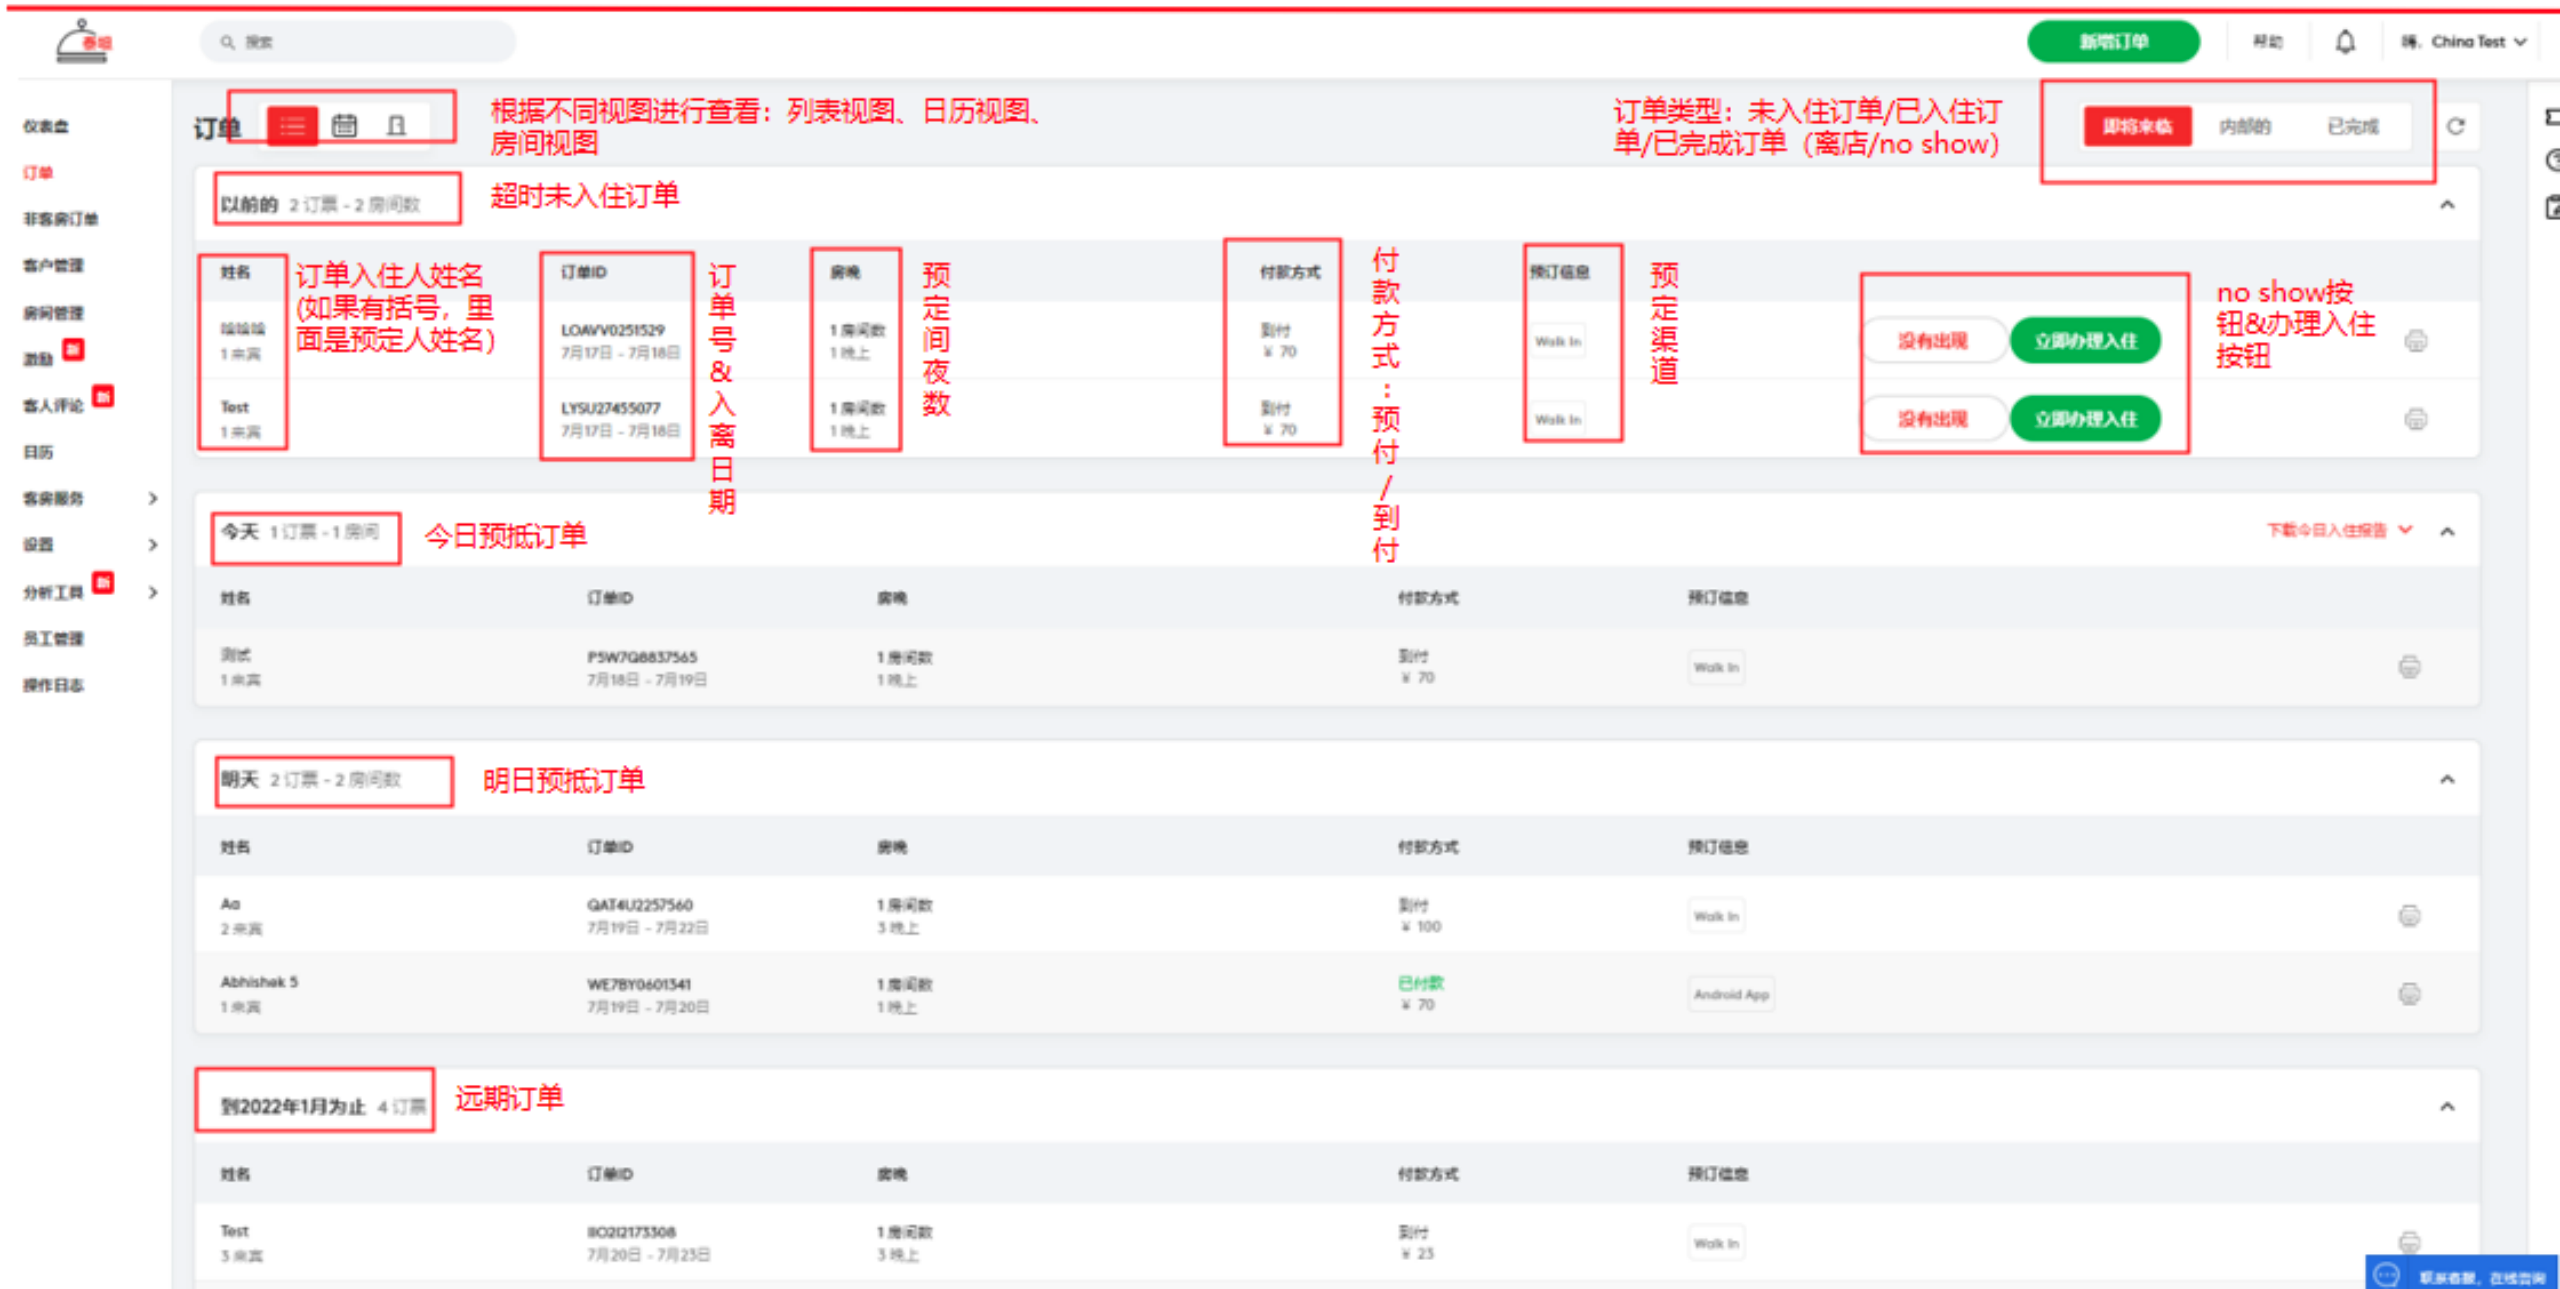The height and width of the screenshot is (1289, 2560).
Task: Collapse the 明天 tomorrow orders section
Action: (2447, 780)
